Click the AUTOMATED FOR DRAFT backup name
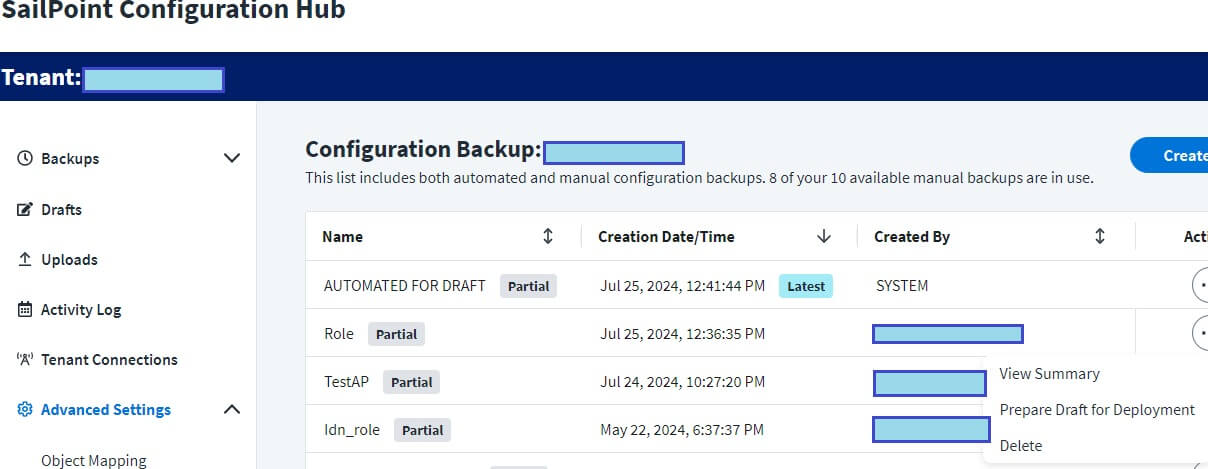This screenshot has height=469, width=1208. (405, 285)
